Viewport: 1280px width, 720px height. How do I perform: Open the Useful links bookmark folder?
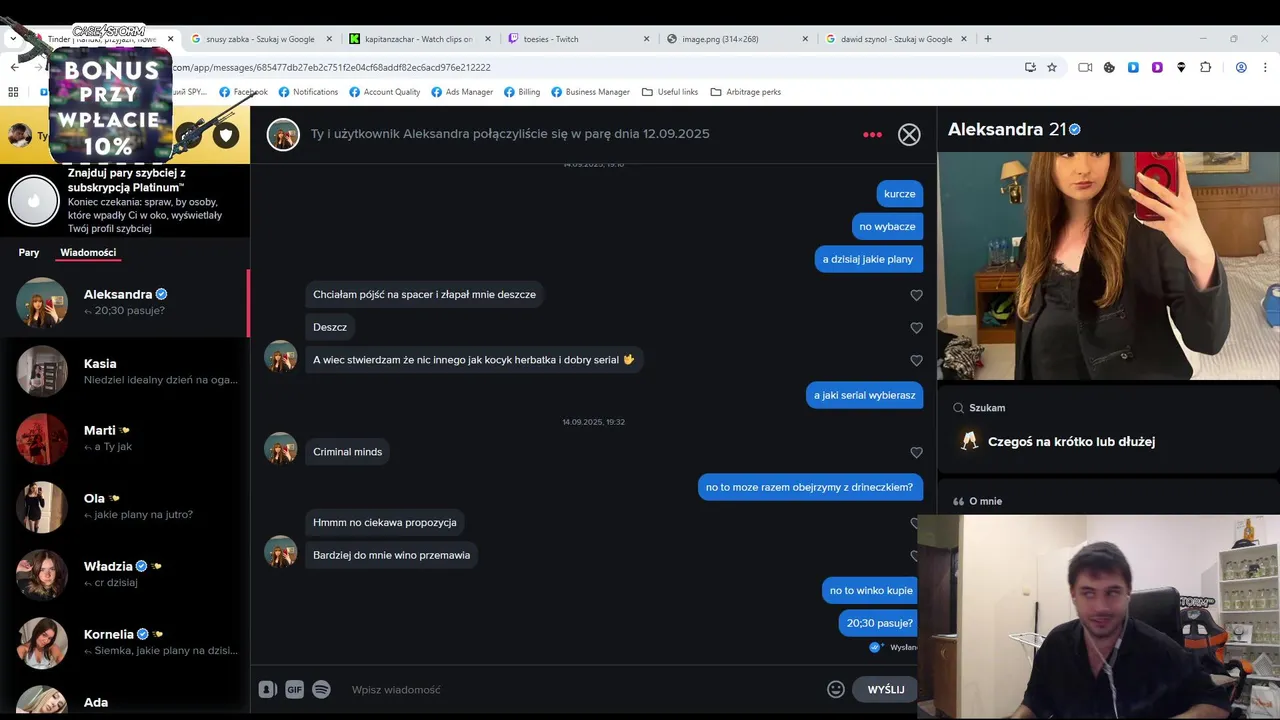pos(670,92)
